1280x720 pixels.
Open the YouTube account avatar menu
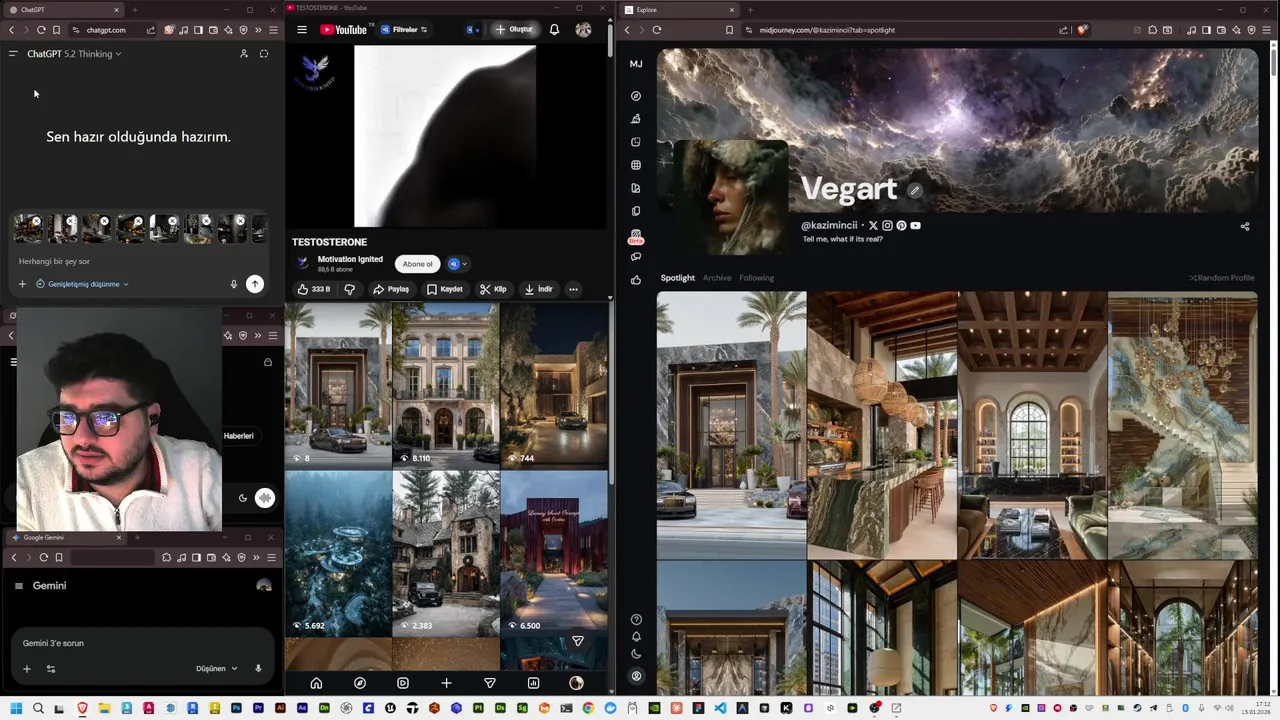(x=583, y=30)
